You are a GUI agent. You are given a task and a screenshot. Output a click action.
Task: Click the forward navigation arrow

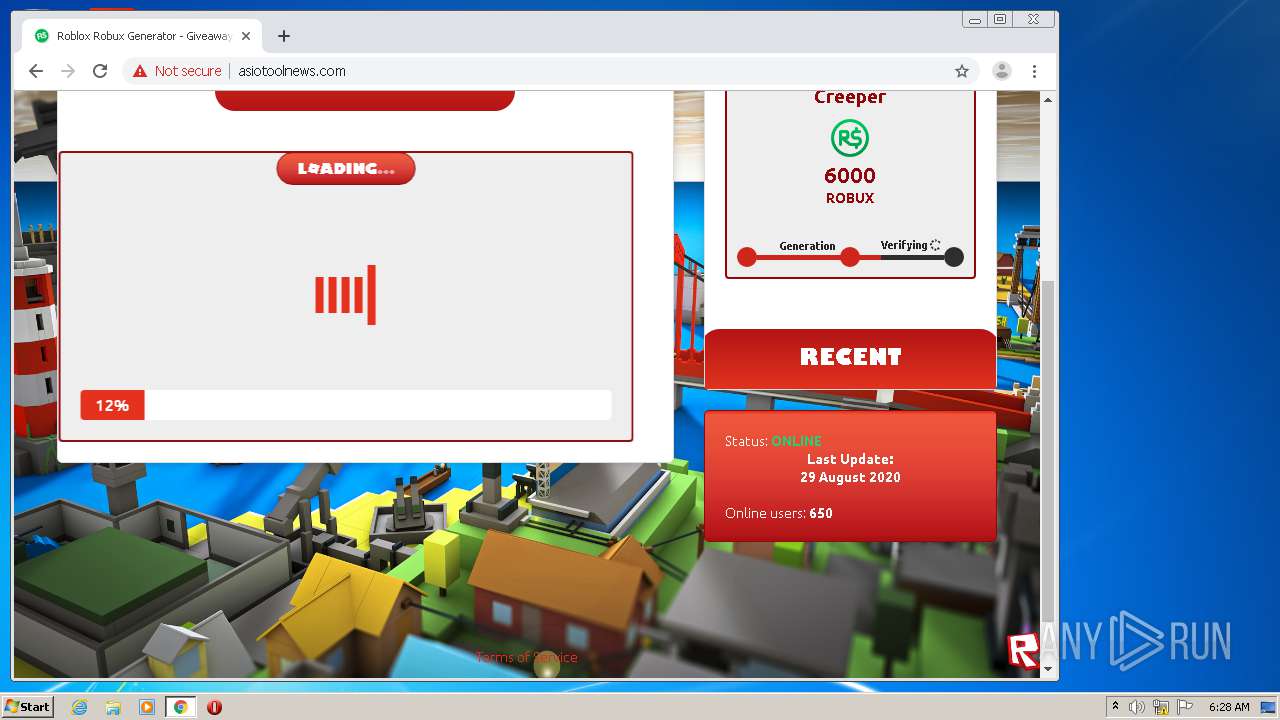pos(68,71)
